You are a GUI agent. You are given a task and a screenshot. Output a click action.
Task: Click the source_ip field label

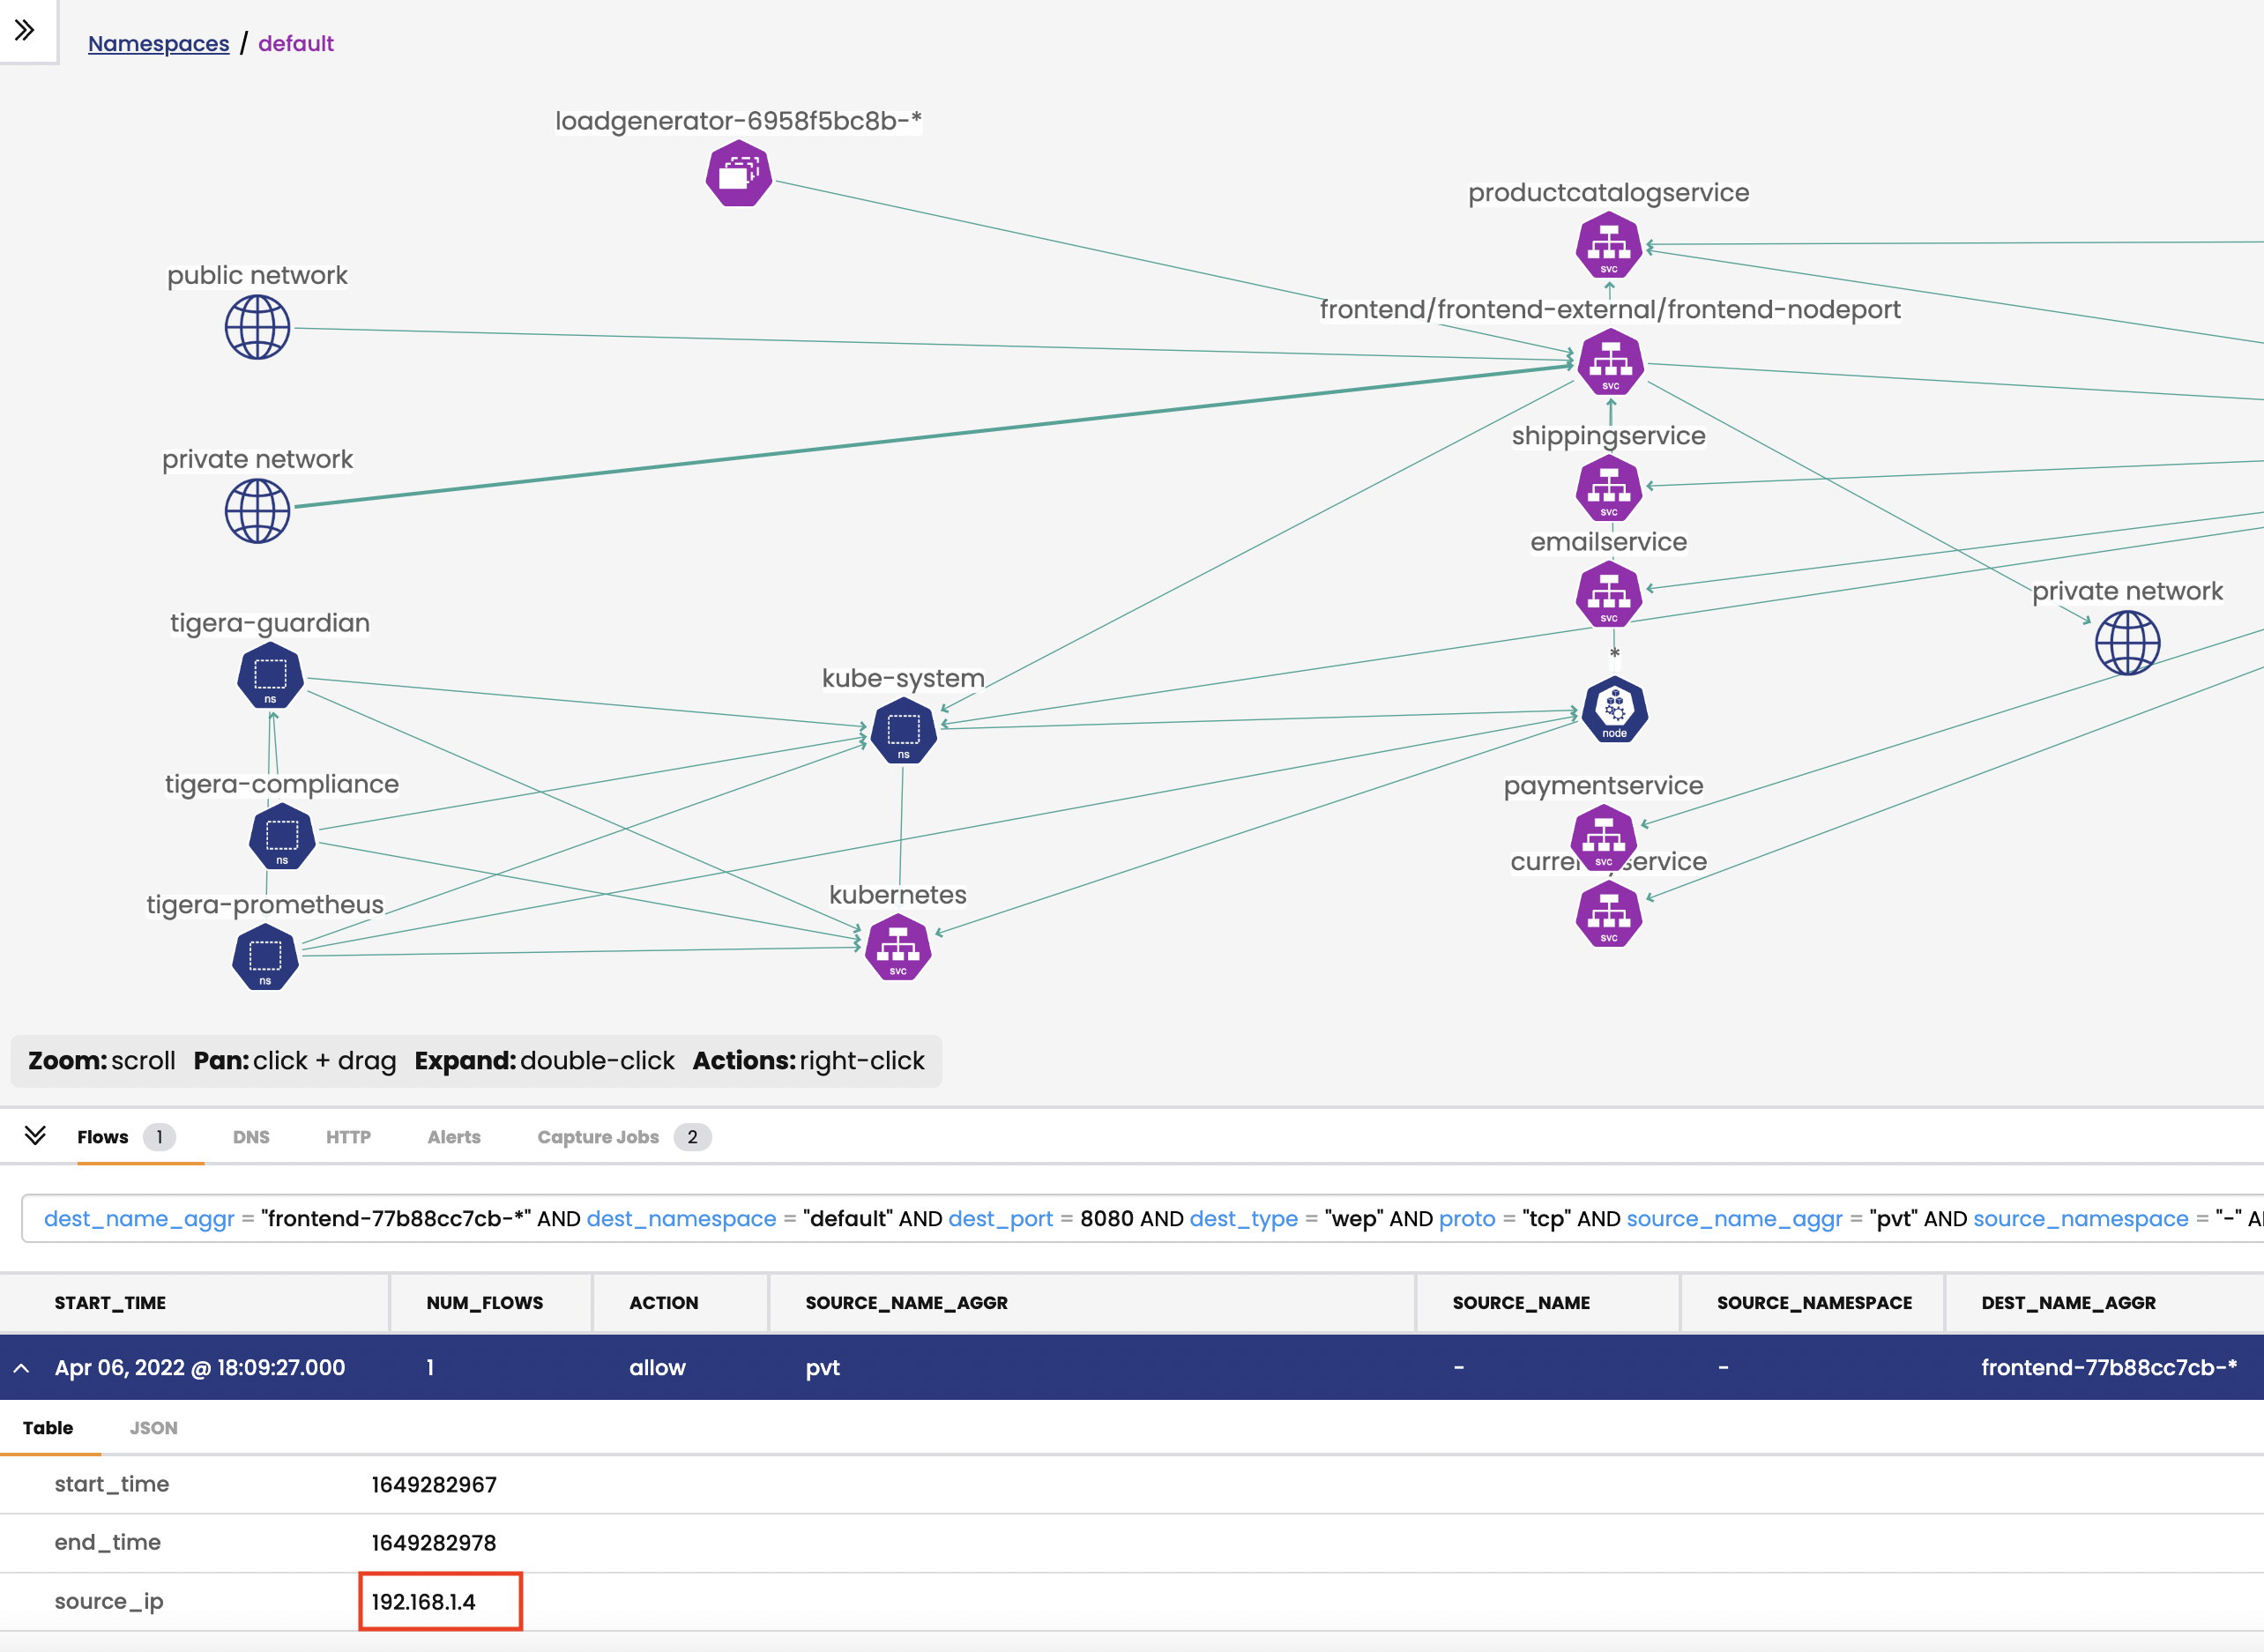[109, 1602]
